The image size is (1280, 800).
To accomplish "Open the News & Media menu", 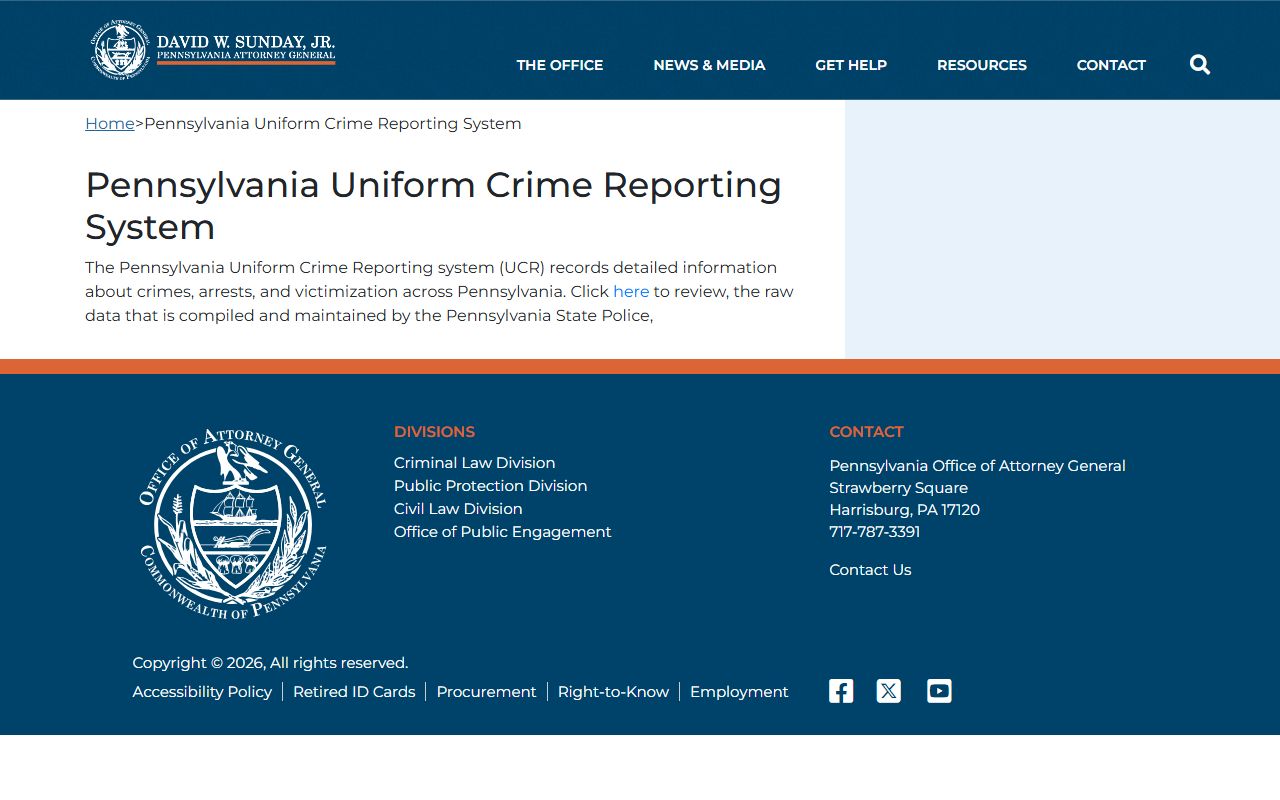I will click(709, 65).
